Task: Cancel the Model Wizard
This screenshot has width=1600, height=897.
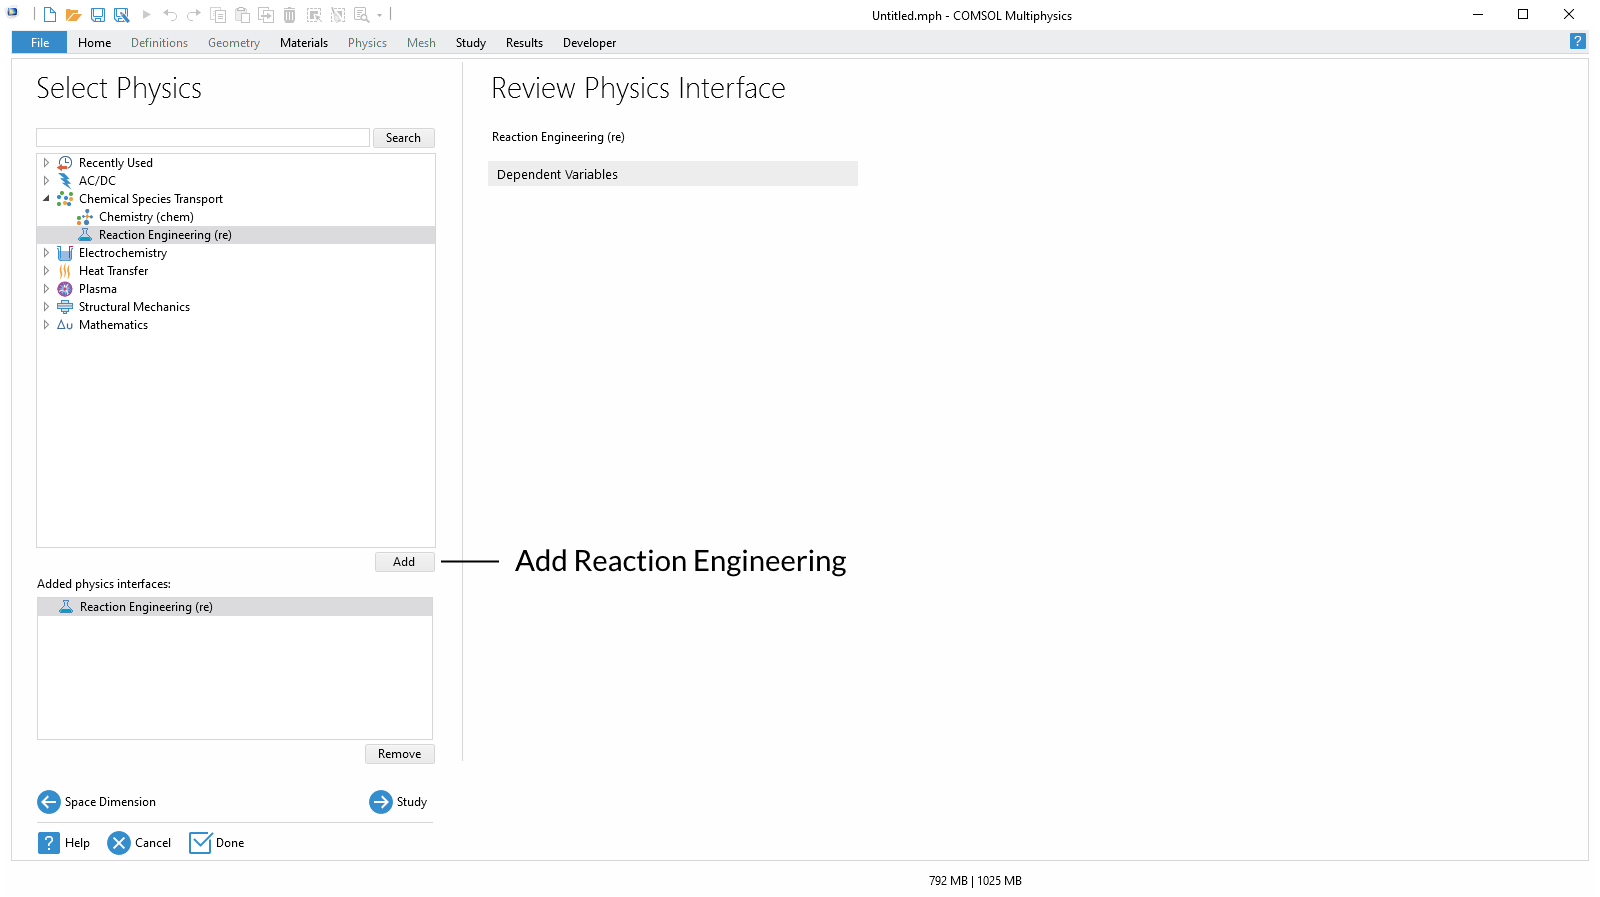Action: pyautogui.click(x=139, y=843)
